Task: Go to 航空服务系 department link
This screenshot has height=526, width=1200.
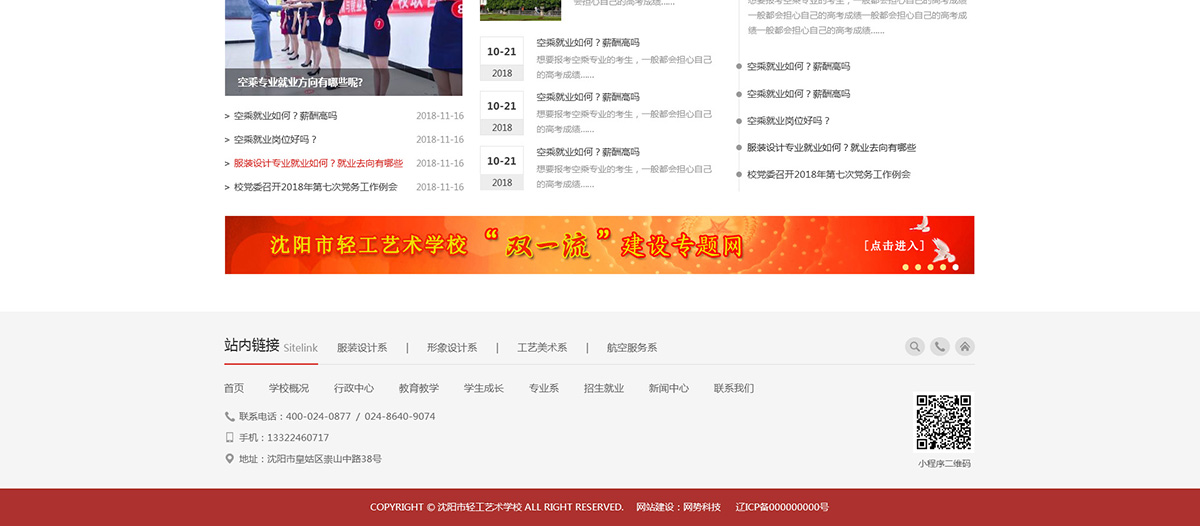Action: [x=632, y=348]
